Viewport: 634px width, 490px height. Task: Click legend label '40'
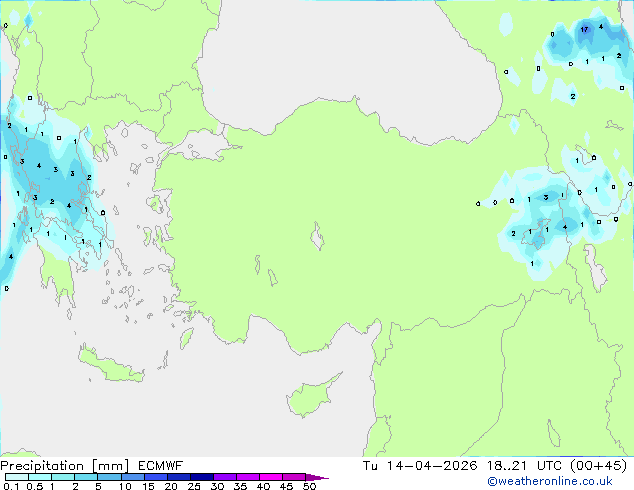point(263,486)
